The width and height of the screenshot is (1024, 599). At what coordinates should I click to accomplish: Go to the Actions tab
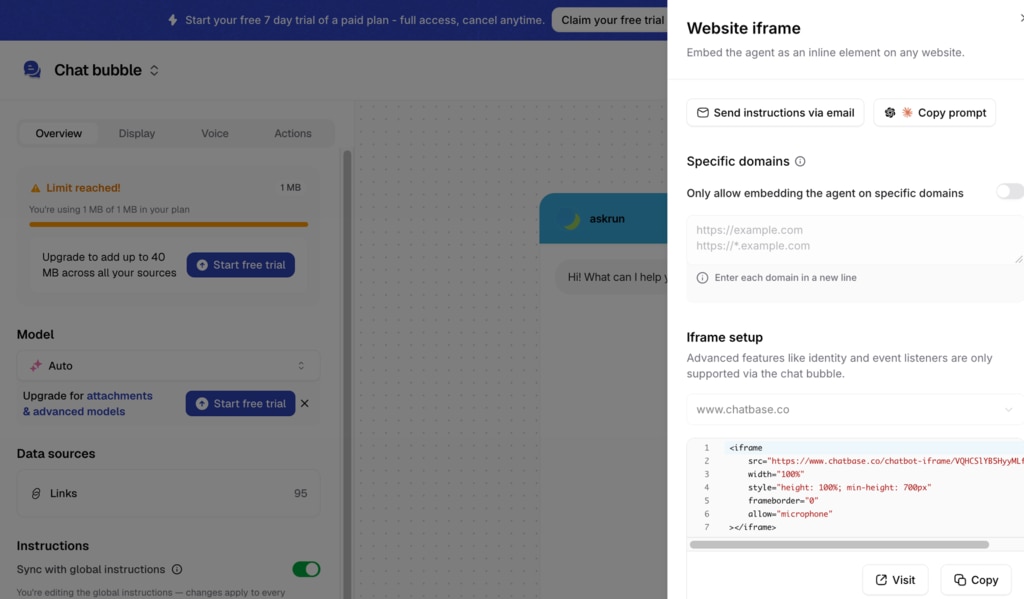click(293, 133)
